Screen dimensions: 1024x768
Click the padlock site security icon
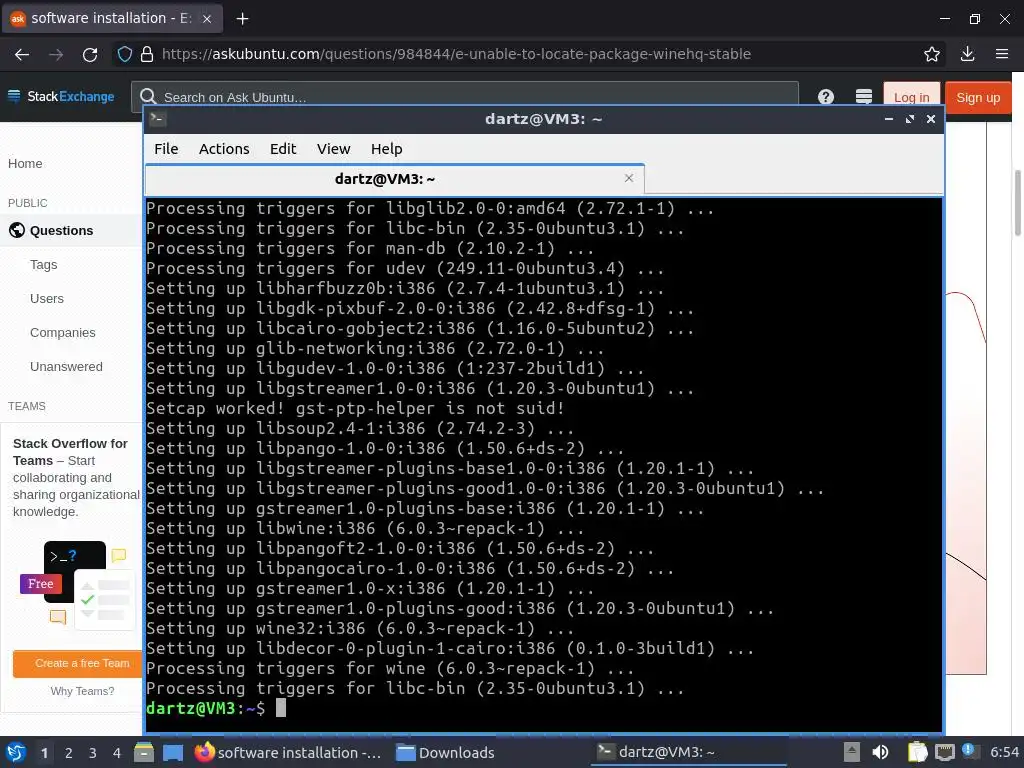[147, 54]
